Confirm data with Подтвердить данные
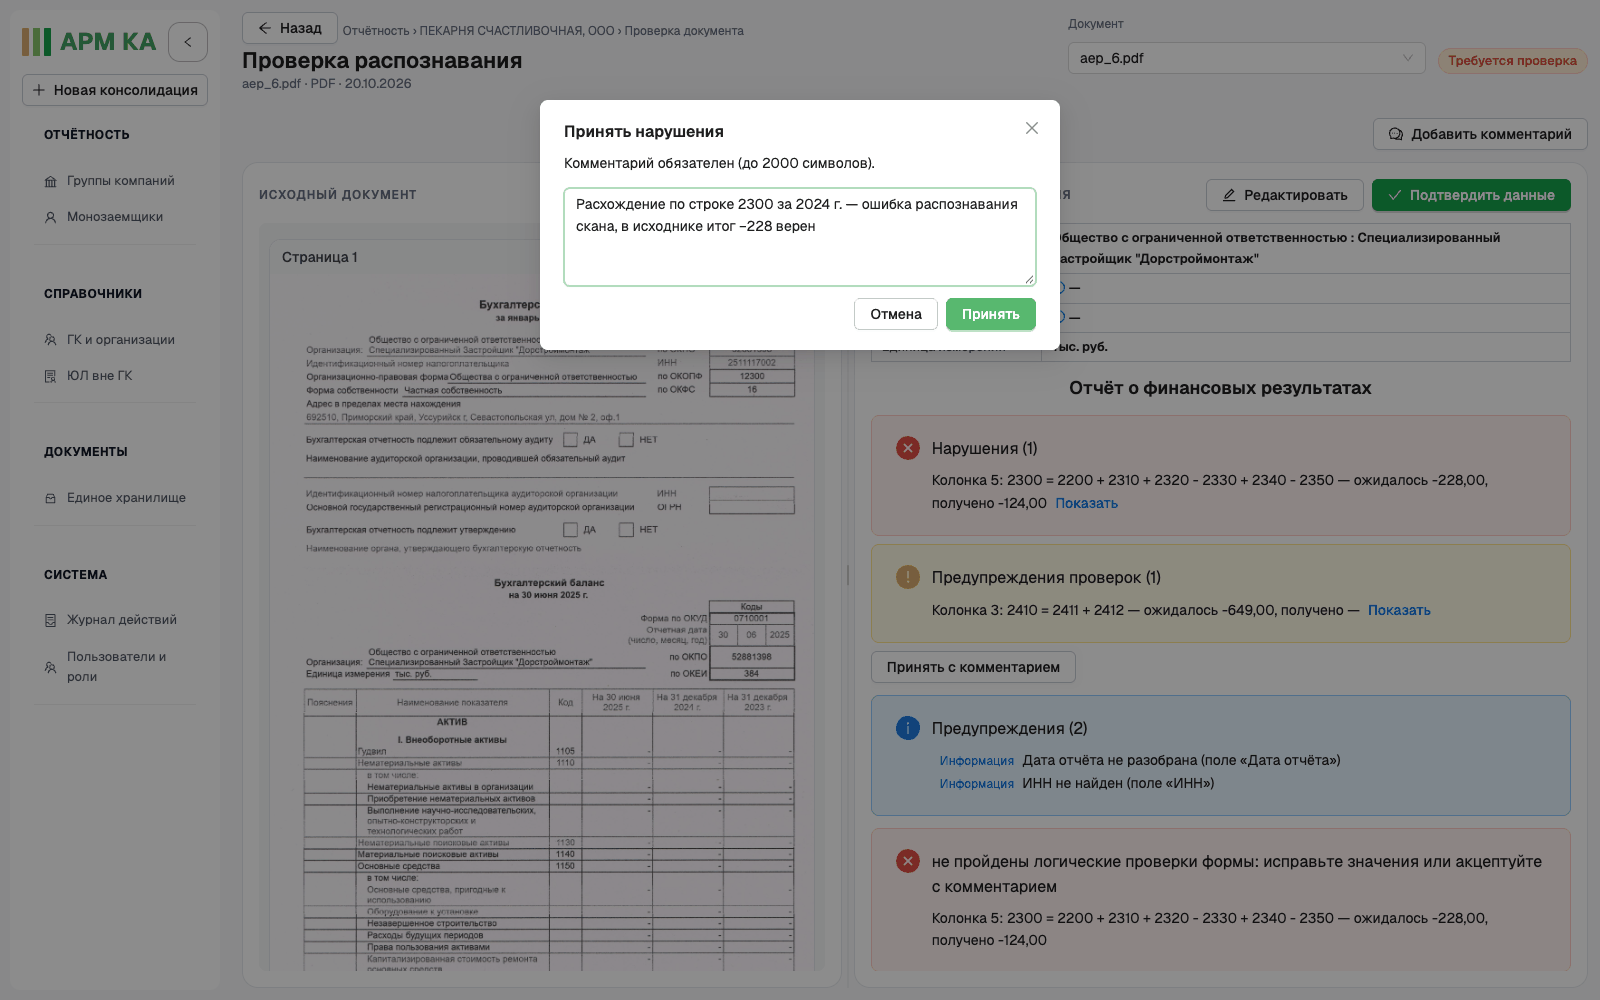 point(1471,195)
